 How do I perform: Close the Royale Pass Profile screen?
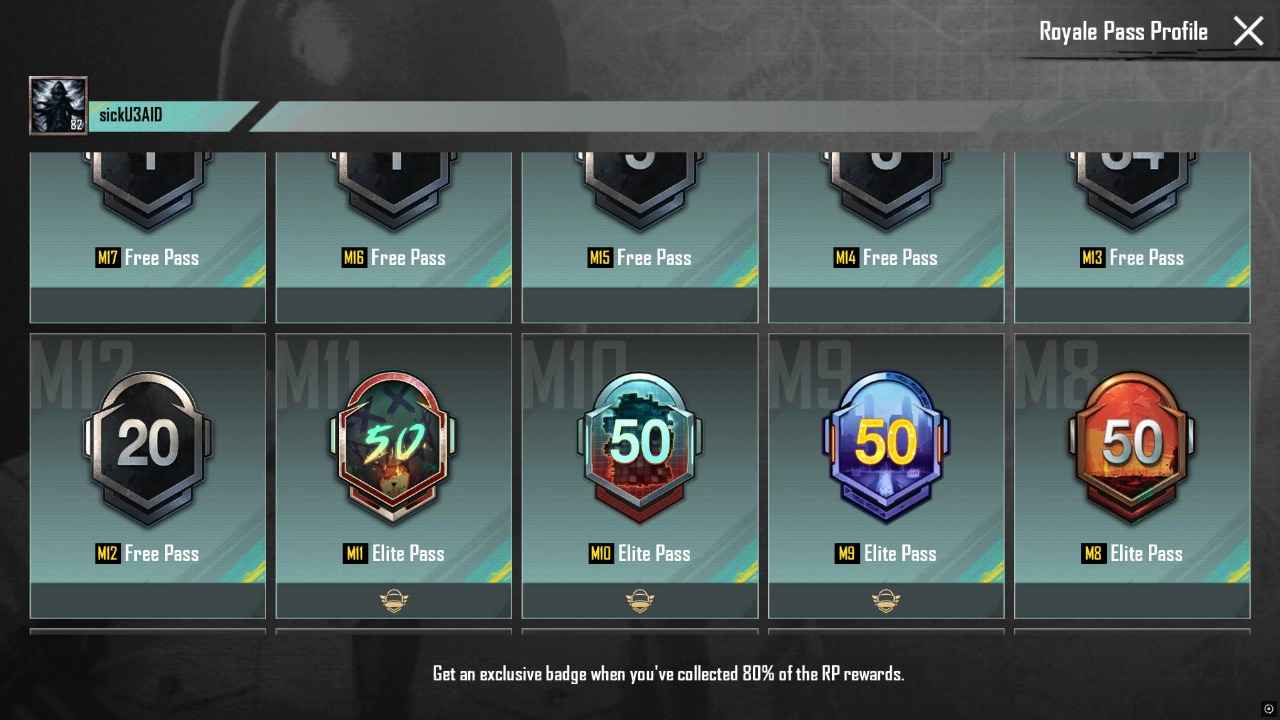pos(1248,31)
